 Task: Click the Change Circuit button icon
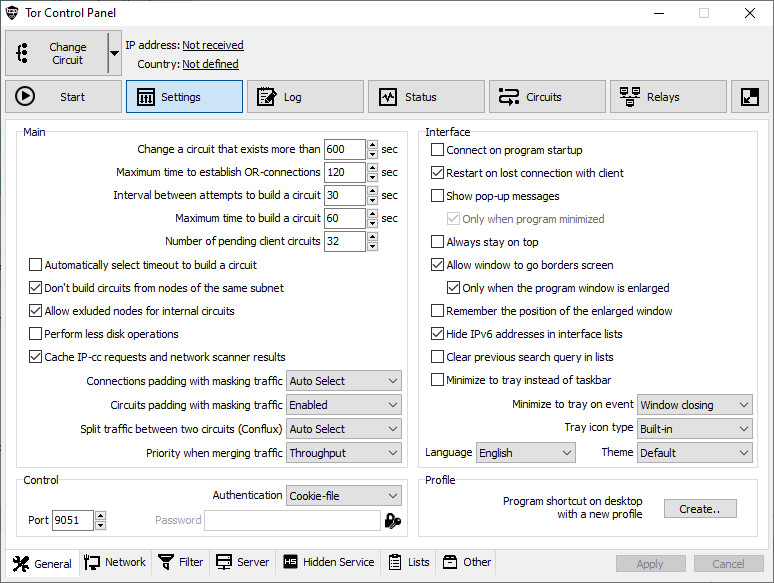pyautogui.click(x=22, y=53)
